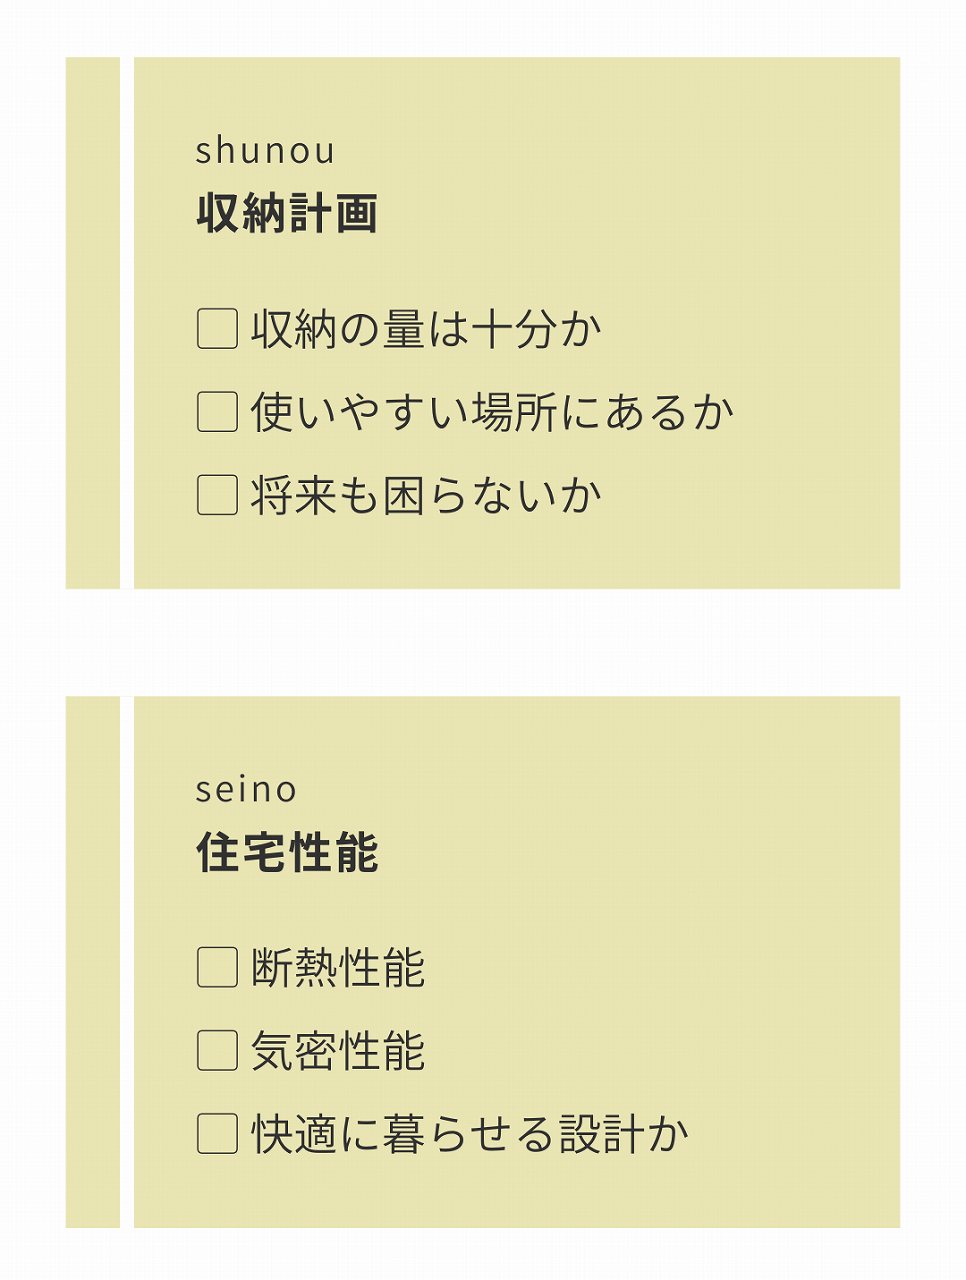Click the 断熱性能 item text

(x=338, y=968)
